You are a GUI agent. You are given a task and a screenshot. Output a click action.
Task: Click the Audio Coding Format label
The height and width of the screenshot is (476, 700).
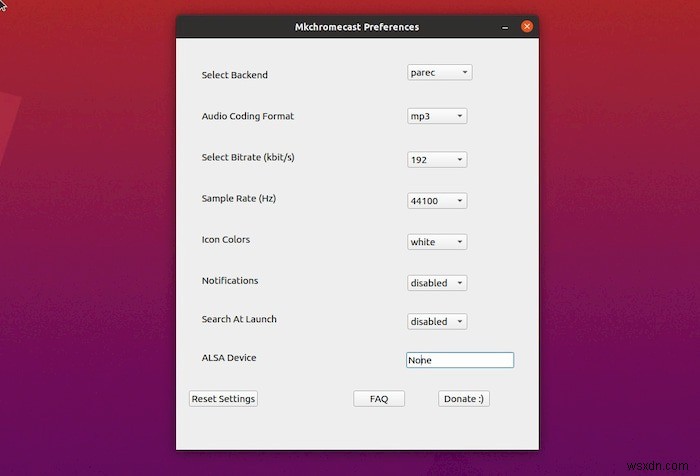248,116
